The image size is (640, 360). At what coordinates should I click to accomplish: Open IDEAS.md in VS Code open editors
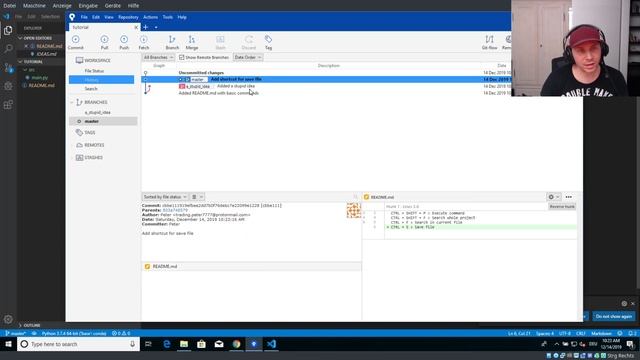click(47, 54)
